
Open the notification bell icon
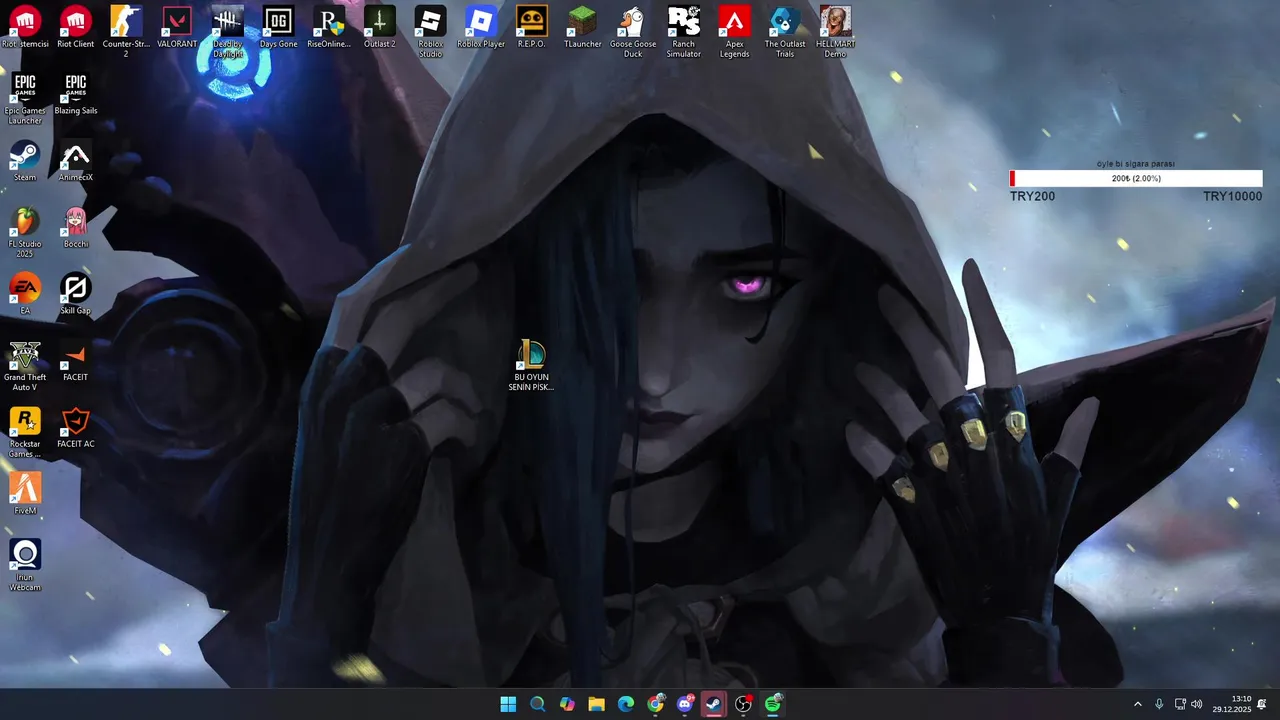[1262, 704]
